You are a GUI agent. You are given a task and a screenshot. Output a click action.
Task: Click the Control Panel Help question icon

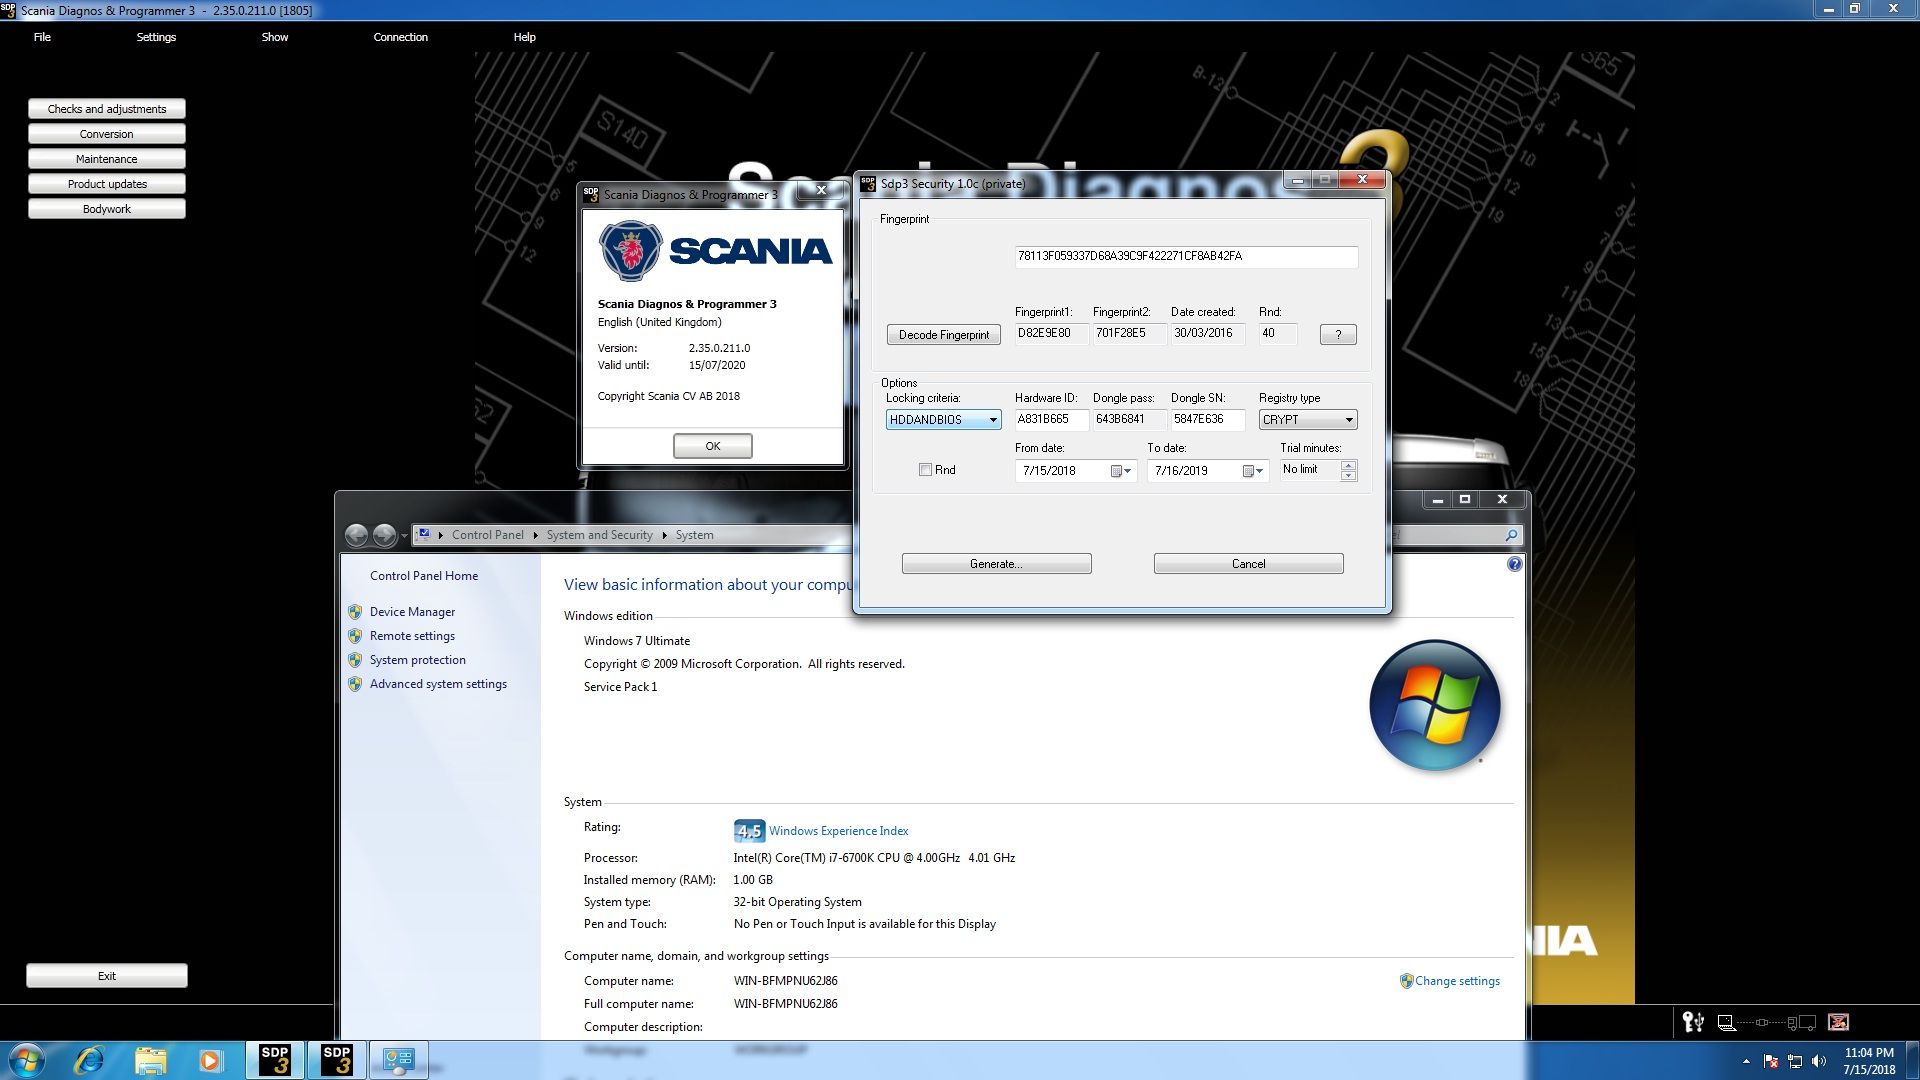coord(1514,564)
